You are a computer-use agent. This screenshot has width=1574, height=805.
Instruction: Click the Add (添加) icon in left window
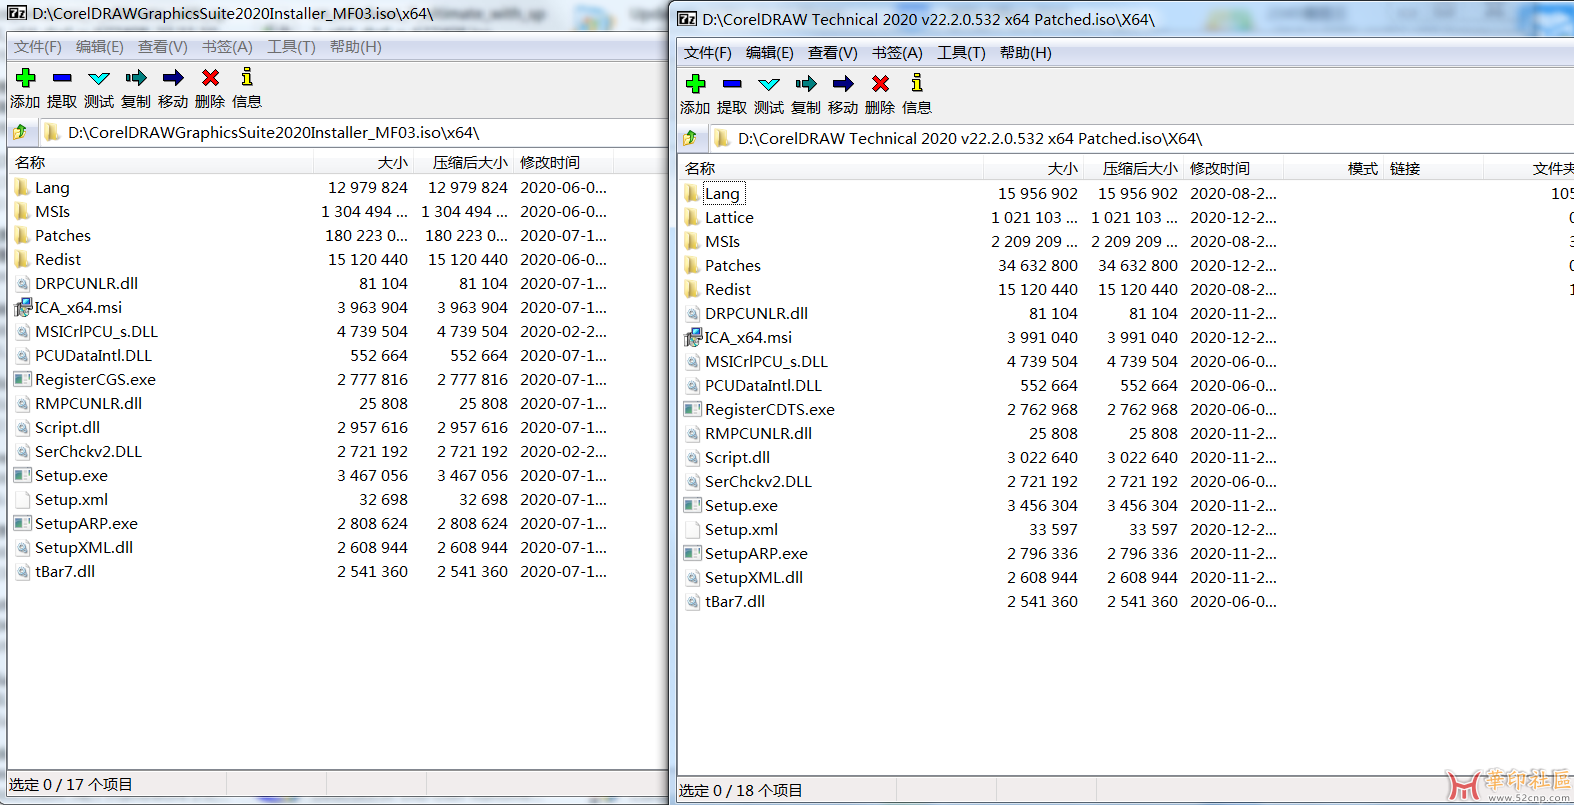coord(26,77)
